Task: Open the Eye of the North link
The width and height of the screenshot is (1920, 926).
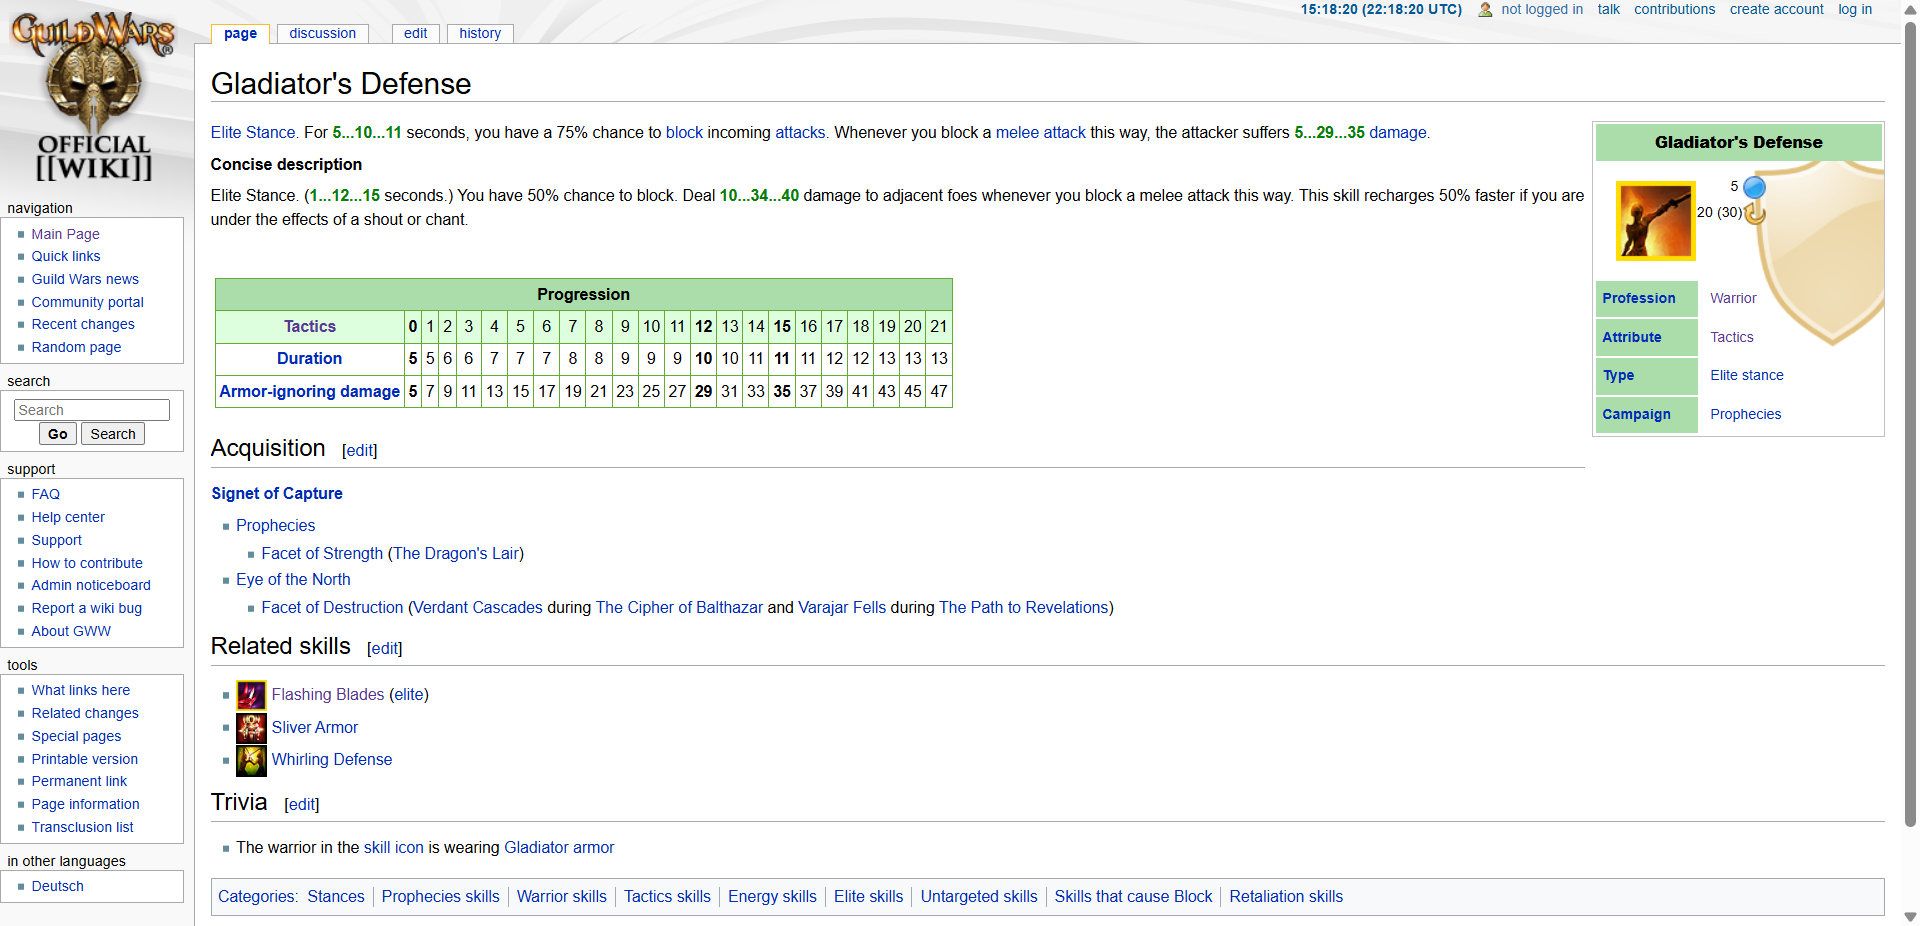Action: click(x=293, y=579)
